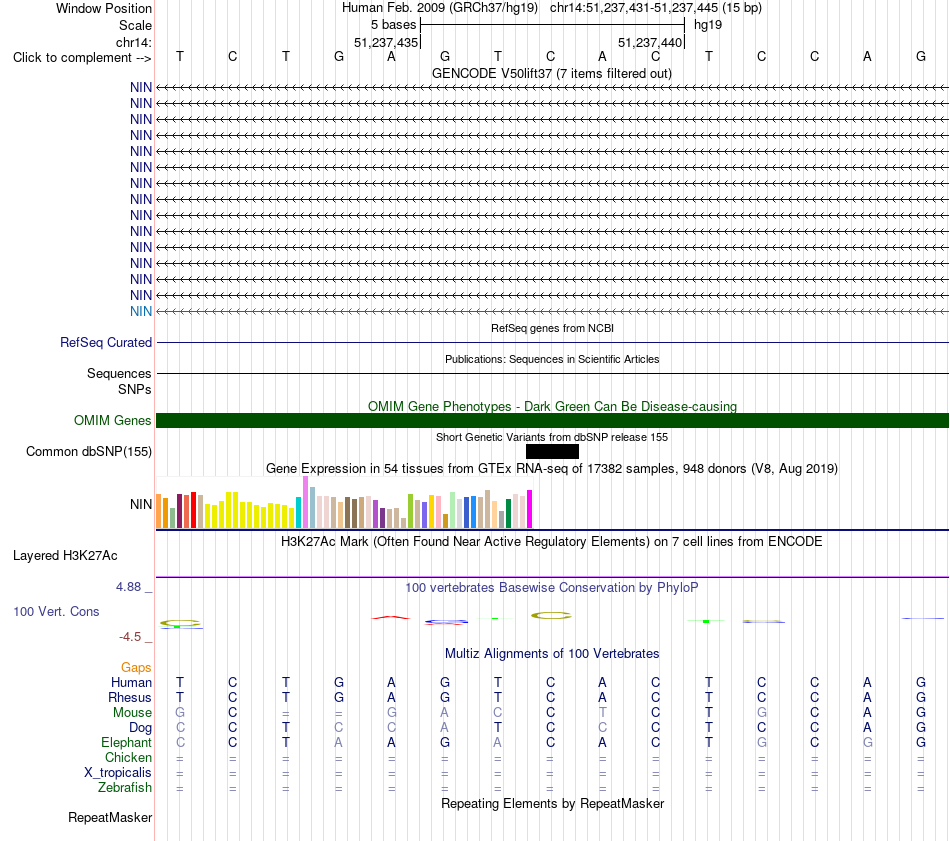Select the Dog alignment row label

click(x=140, y=728)
